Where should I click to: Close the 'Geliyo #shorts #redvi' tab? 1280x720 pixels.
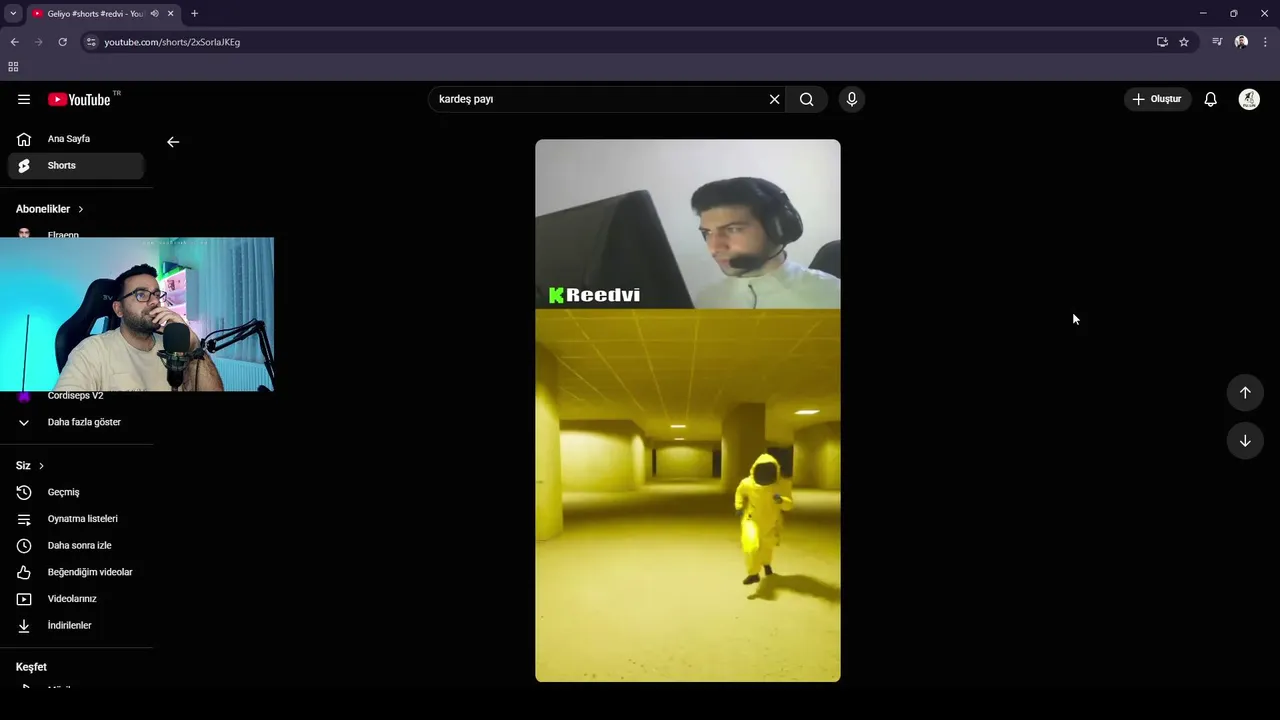click(171, 14)
